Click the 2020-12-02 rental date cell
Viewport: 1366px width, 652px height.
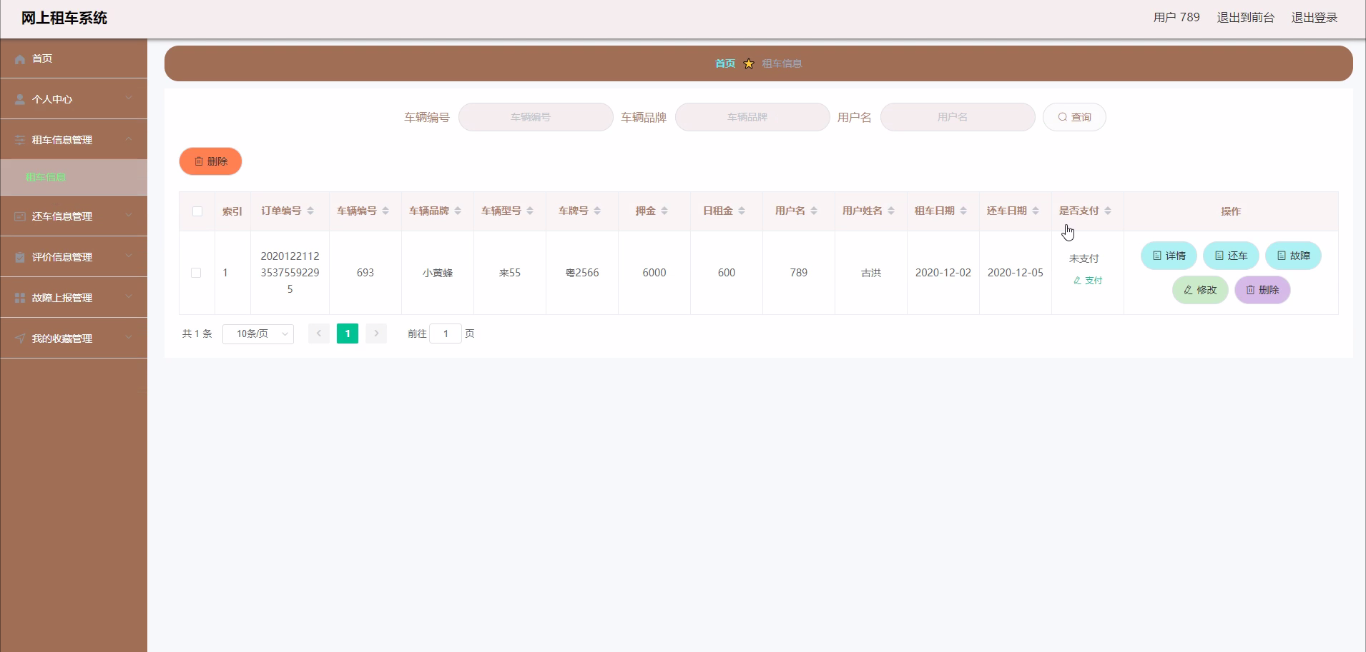pyautogui.click(x=943, y=273)
